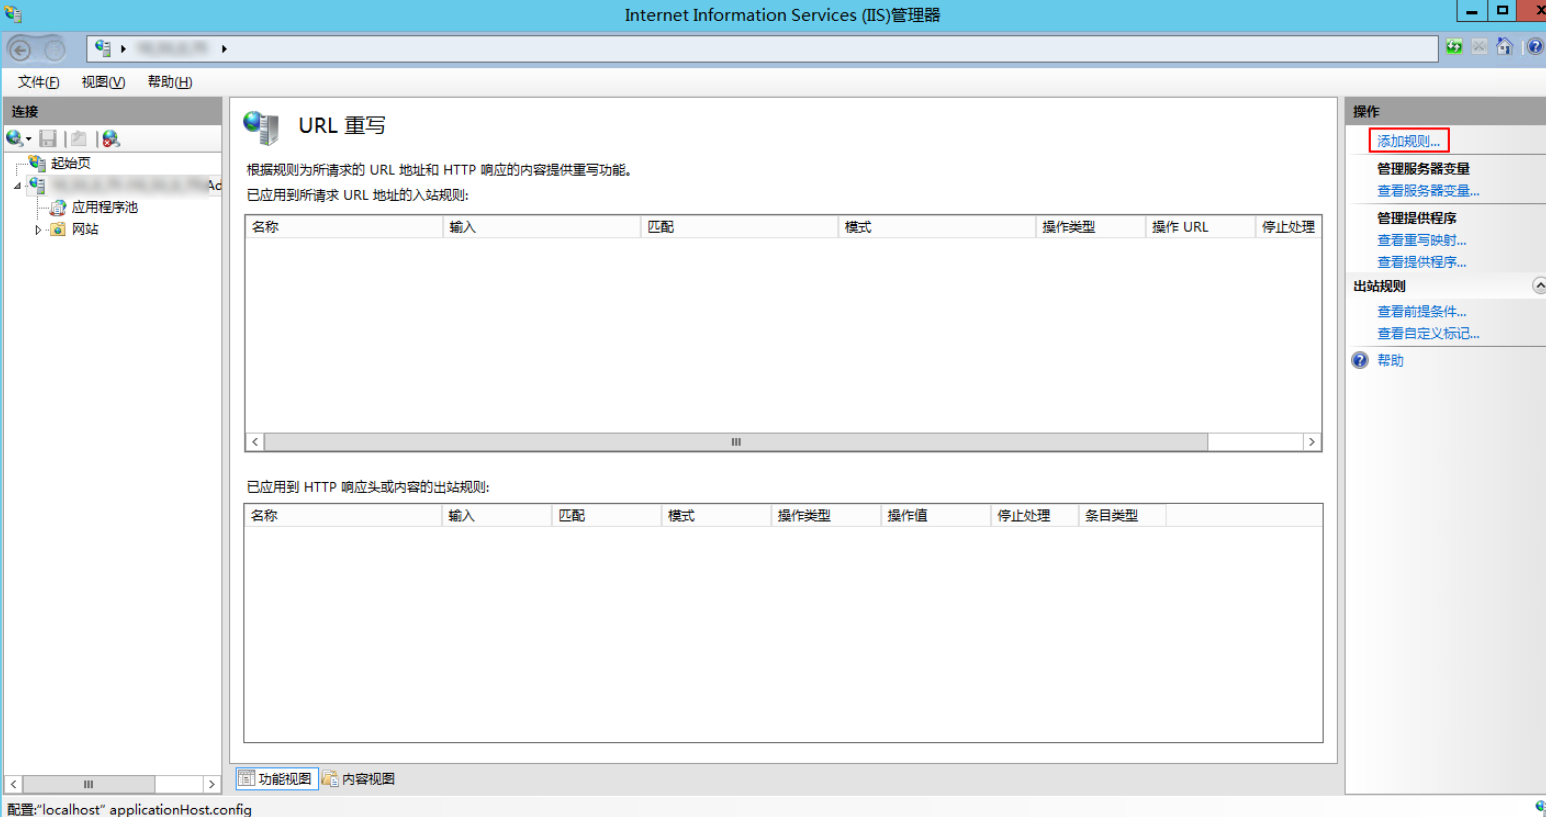
Task: Click the status icon at bottom-right corner
Action: (x=1539, y=807)
